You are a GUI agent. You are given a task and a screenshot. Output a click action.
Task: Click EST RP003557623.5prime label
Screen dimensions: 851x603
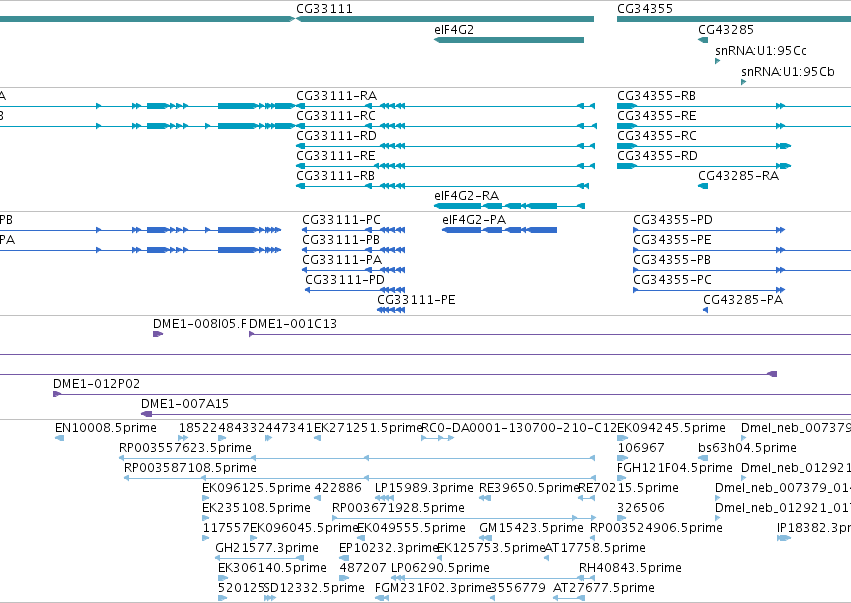point(186,448)
